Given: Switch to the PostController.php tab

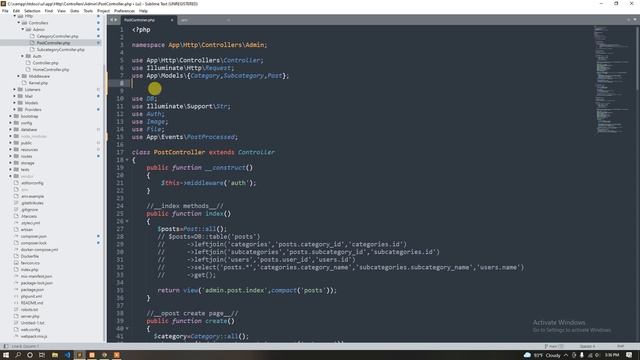Looking at the screenshot, I should click(x=140, y=20).
